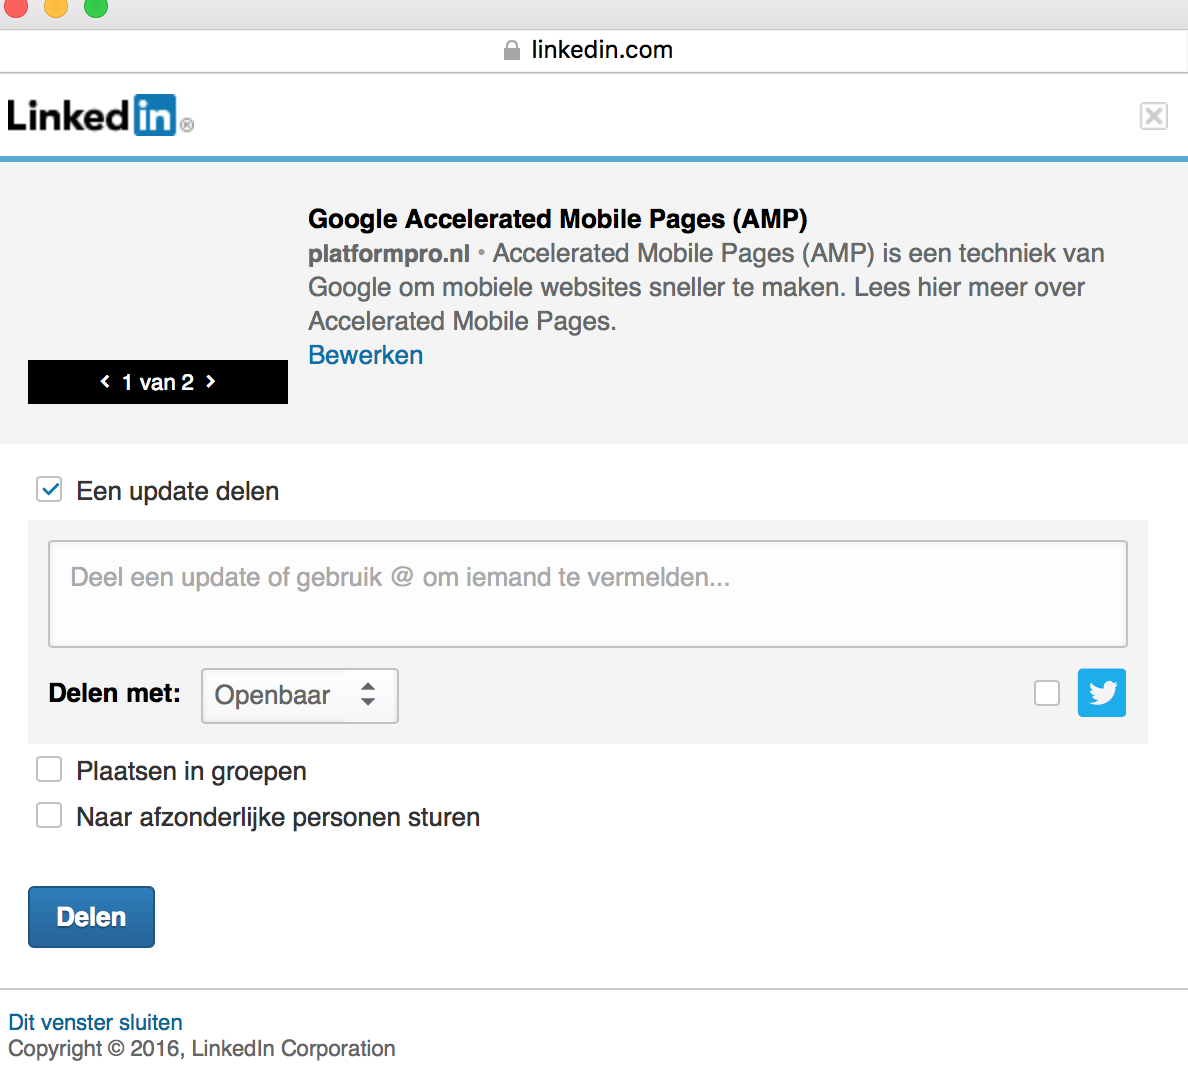Click the Twitter bird icon
This screenshot has width=1188, height=1086.
(1102, 693)
